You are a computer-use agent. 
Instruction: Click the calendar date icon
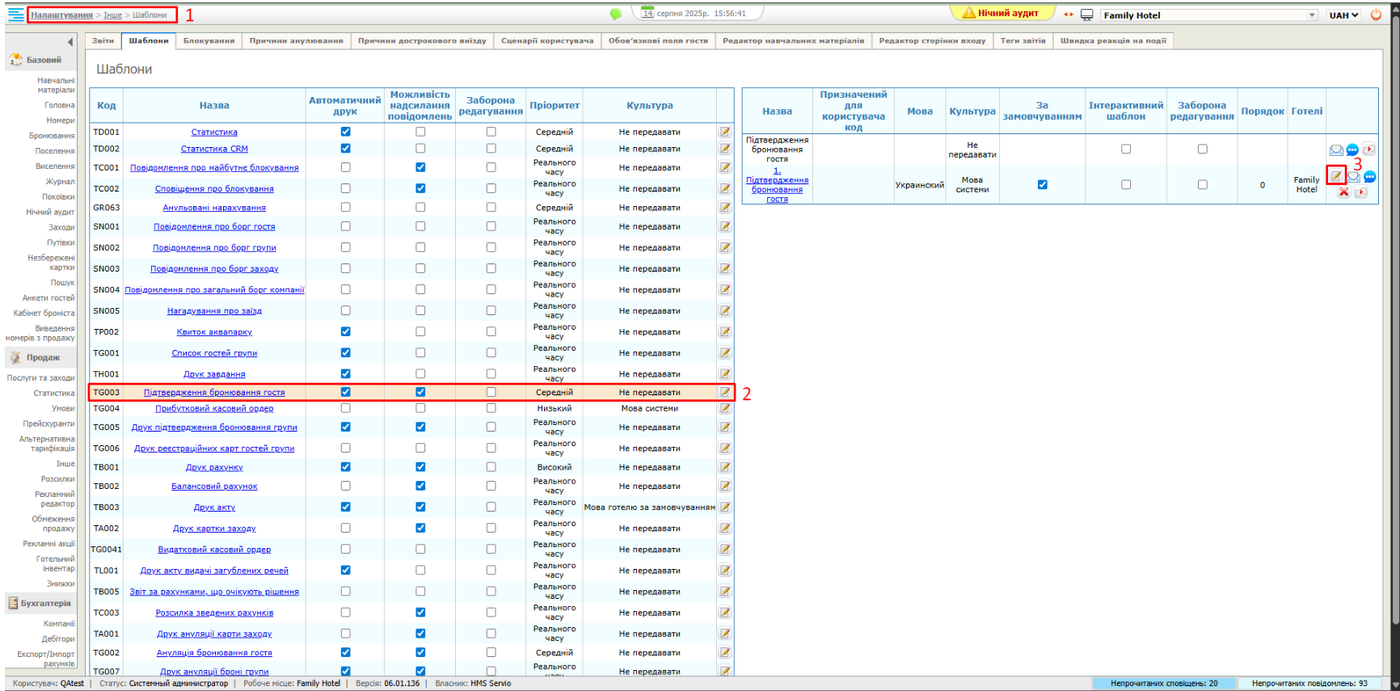(x=647, y=13)
